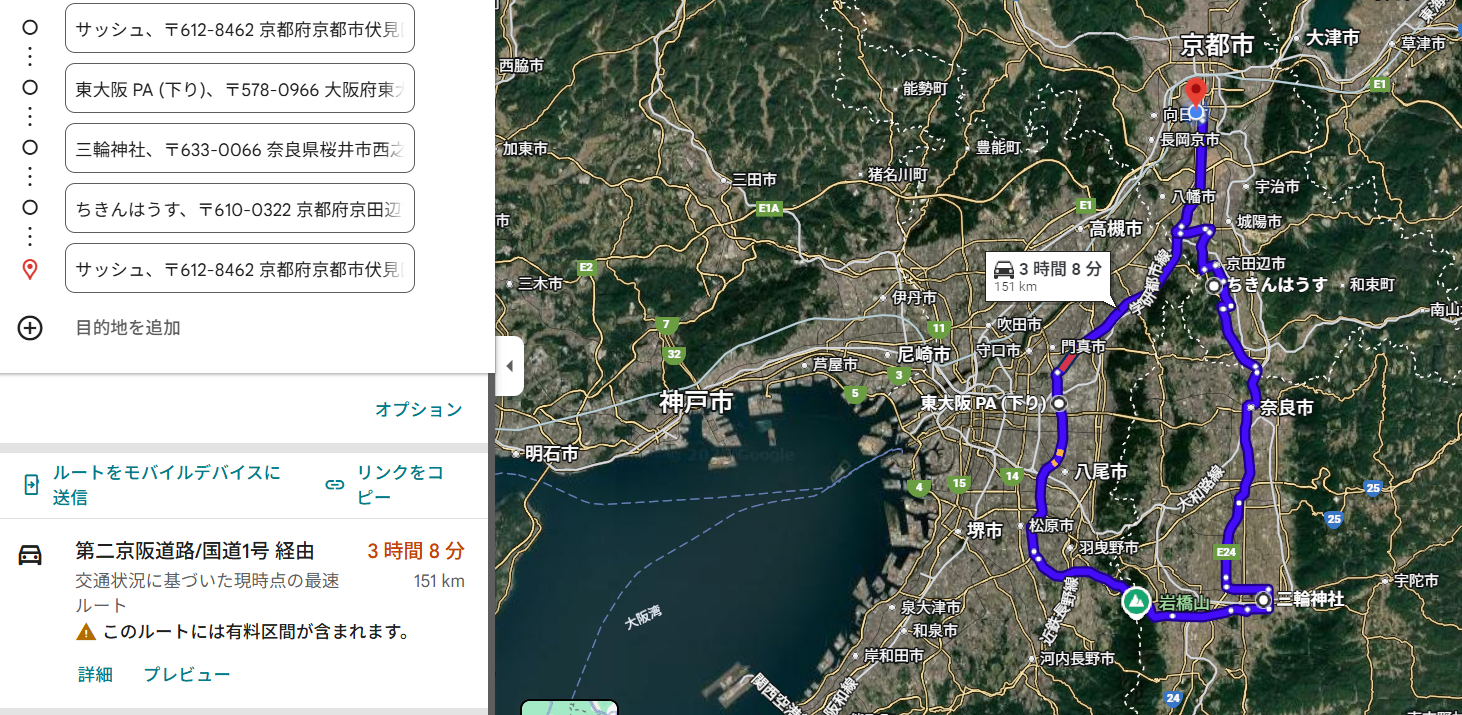Click the route 15 shield near 堺市
This screenshot has height=715, width=1462.
coord(960,484)
